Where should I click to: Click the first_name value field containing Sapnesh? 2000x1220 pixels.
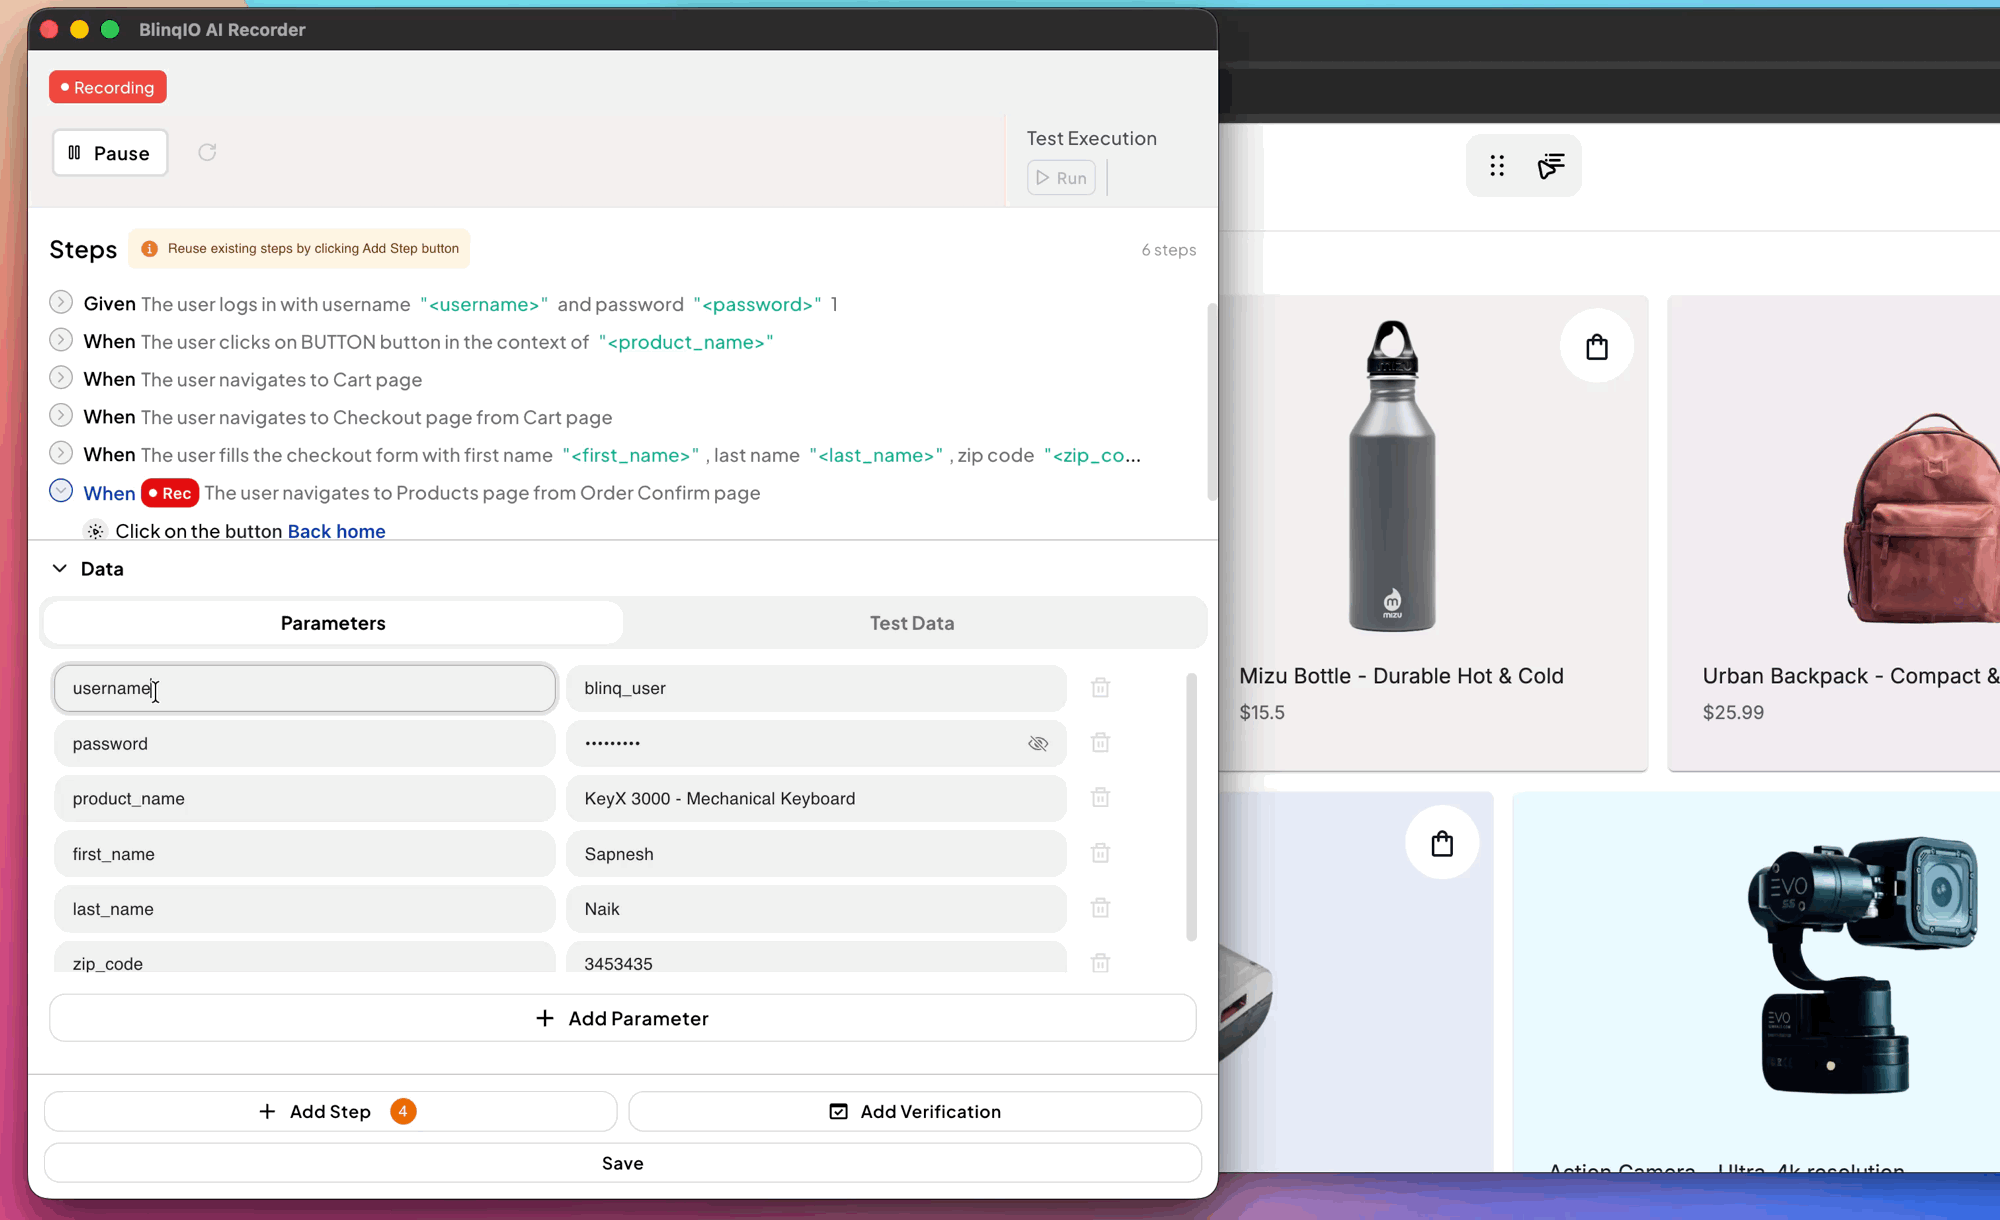(x=815, y=854)
